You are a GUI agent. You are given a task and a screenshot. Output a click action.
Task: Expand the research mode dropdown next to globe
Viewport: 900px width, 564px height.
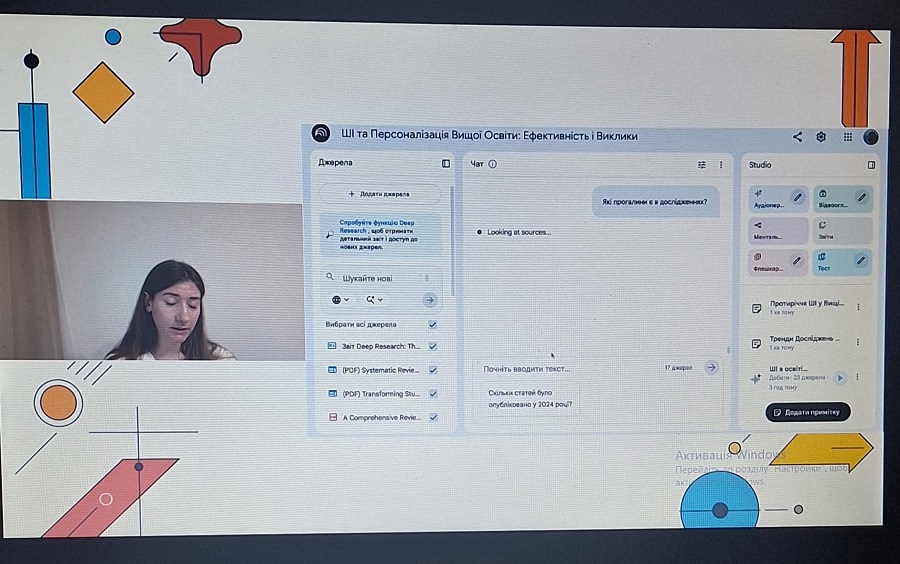375,299
